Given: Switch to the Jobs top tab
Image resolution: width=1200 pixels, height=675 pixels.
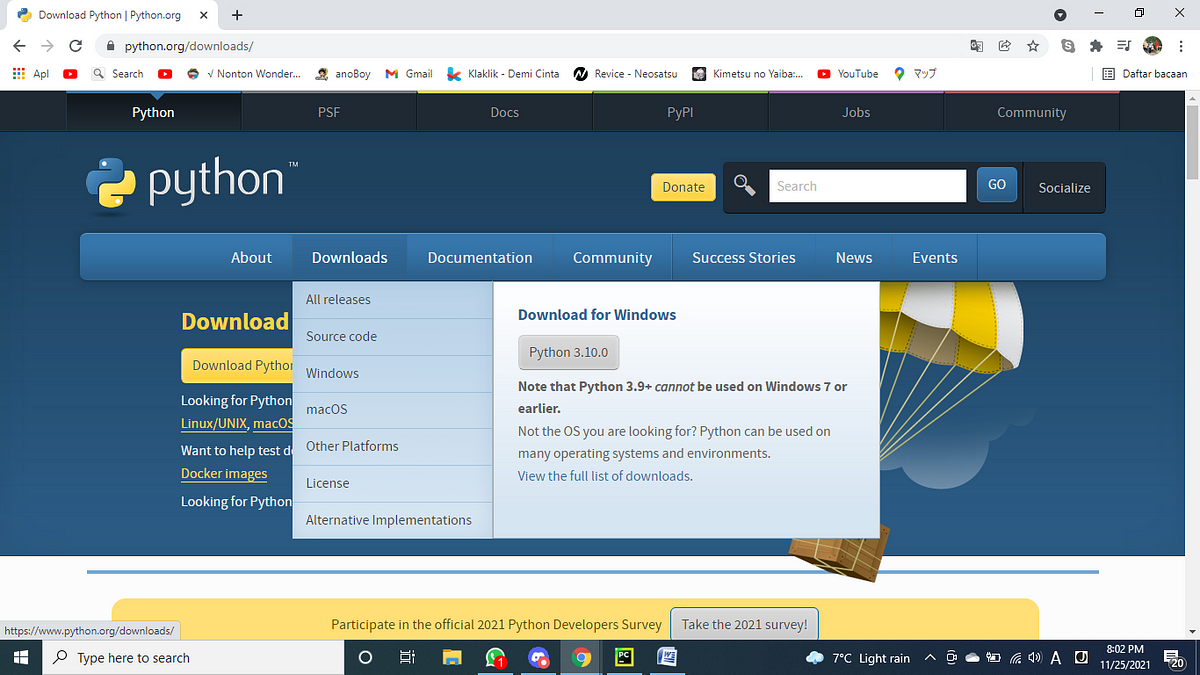Looking at the screenshot, I should point(856,112).
